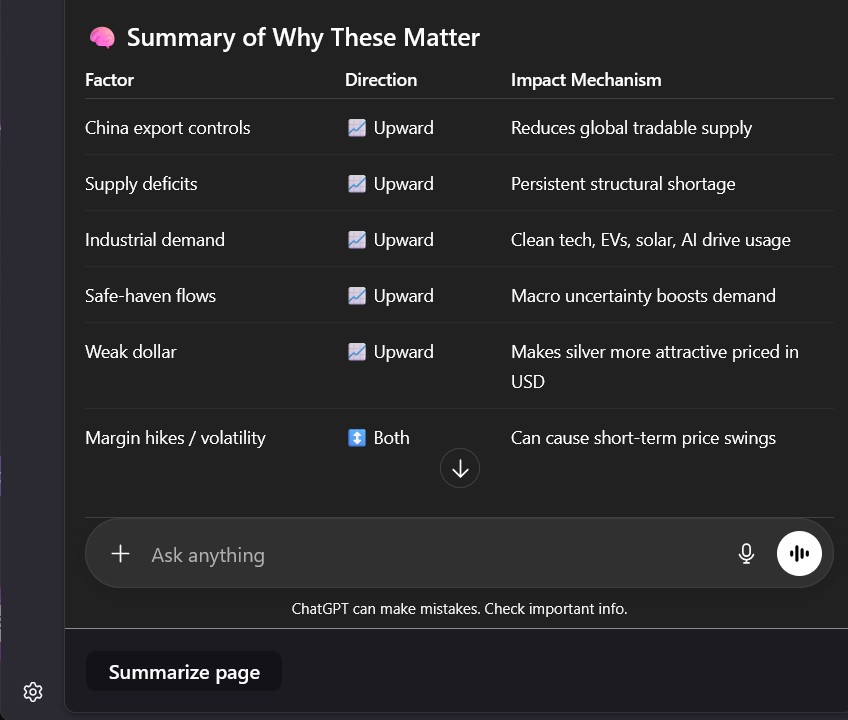
Task: Click the 'Safe-haven flows' cell
Action: point(150,296)
